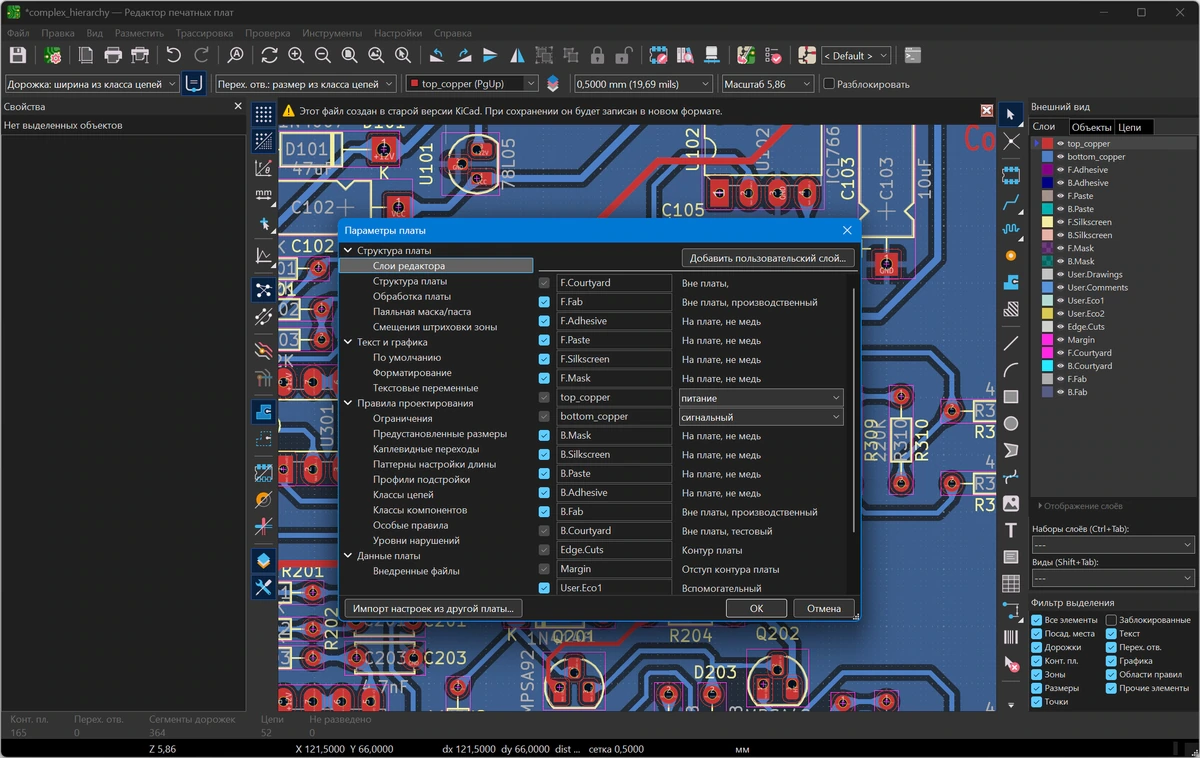Open the top_copper (PgUp) layer dropdown
1200x758 pixels.
[x=472, y=84]
